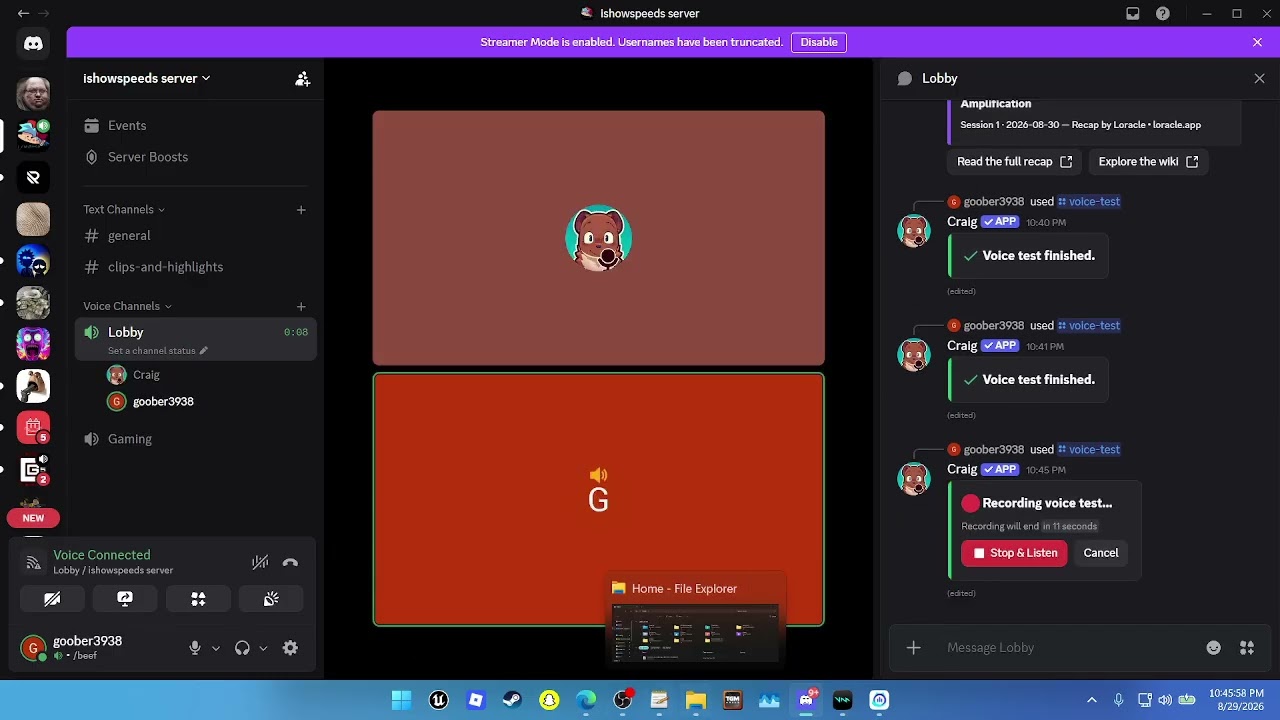Open the attachment plus button in chat
1280x720 pixels.
[913, 648]
